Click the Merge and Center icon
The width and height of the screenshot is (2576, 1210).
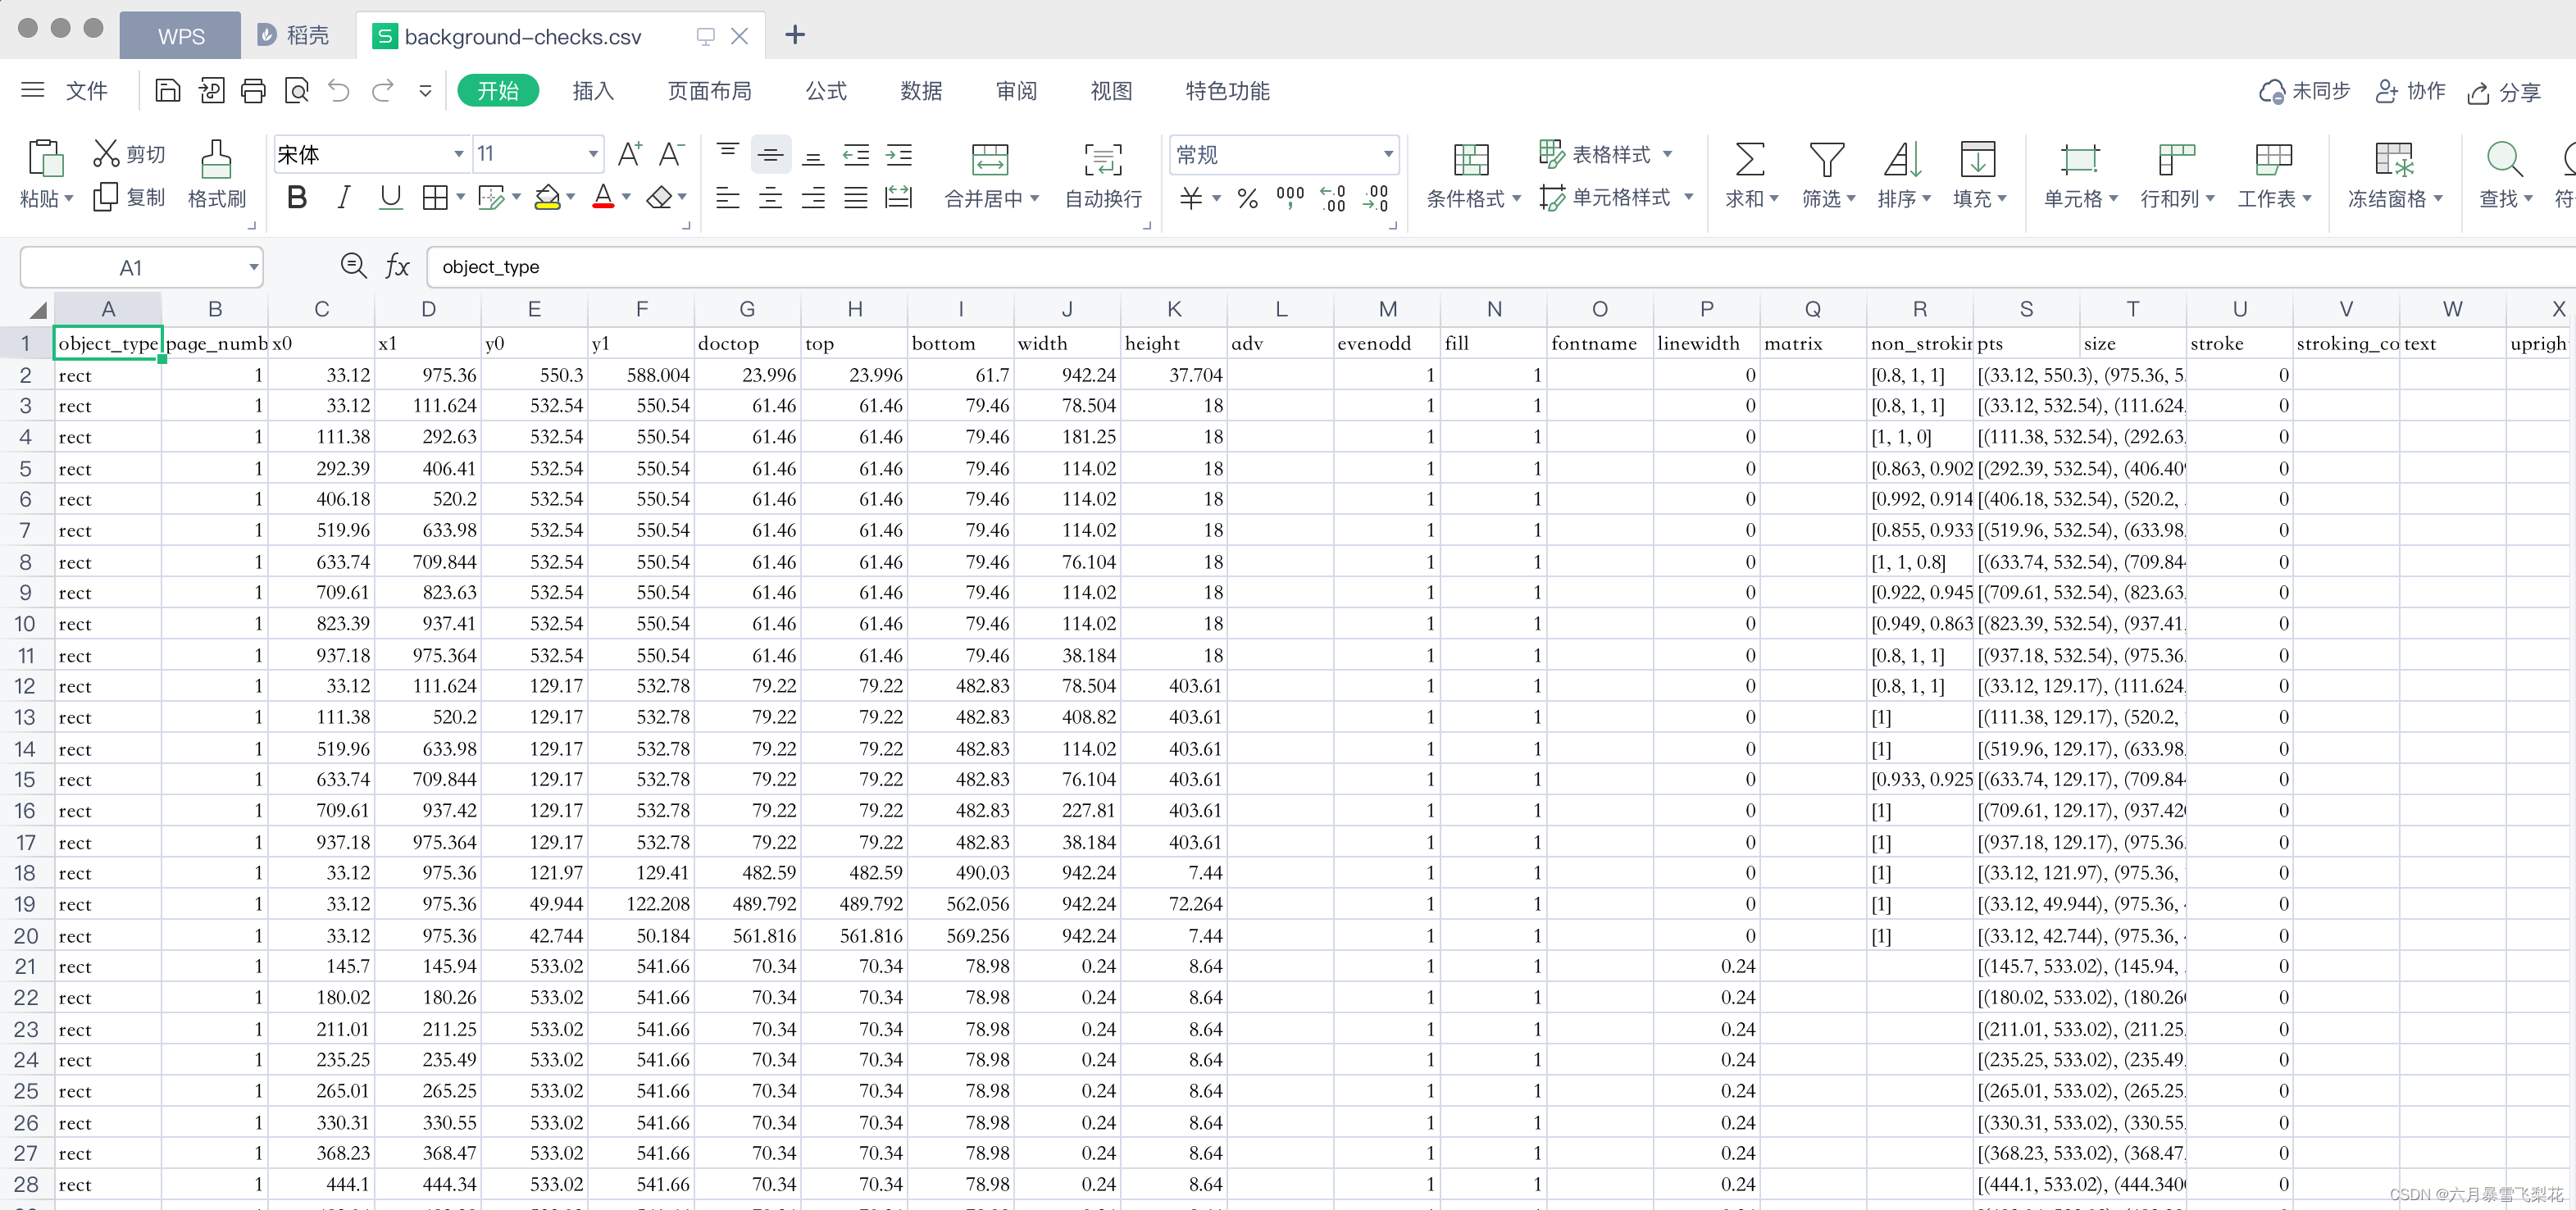coord(990,159)
